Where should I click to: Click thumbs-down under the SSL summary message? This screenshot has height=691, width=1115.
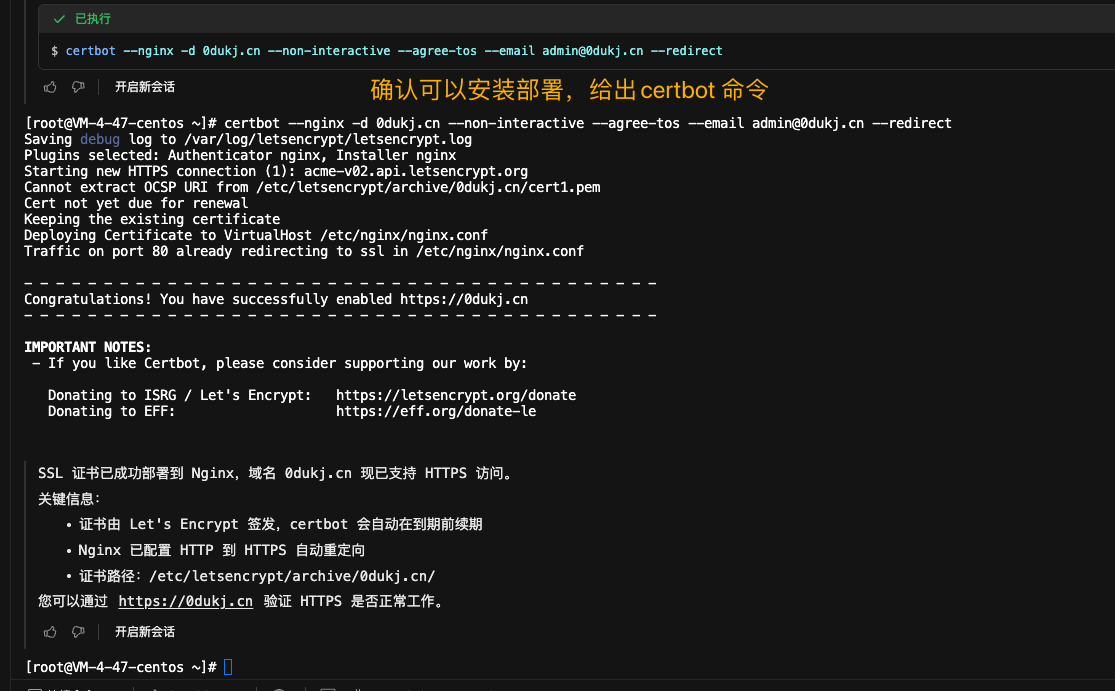pos(78,631)
